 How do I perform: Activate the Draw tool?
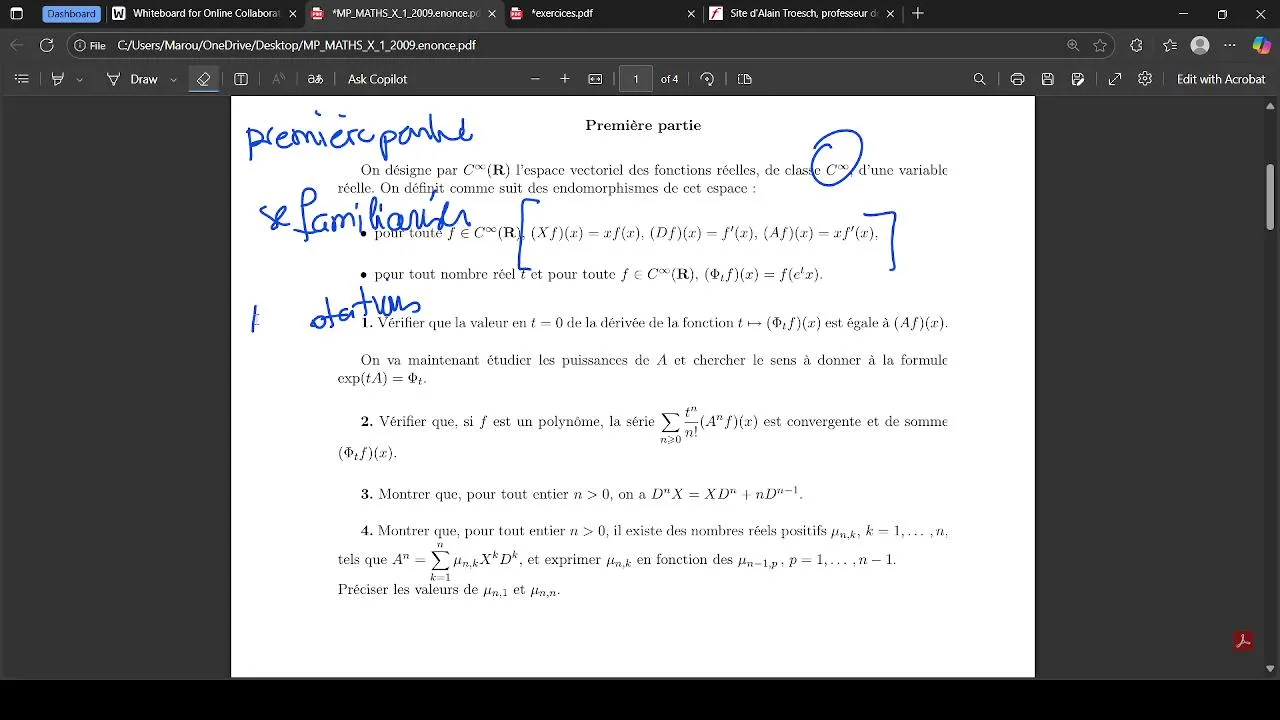(x=132, y=79)
